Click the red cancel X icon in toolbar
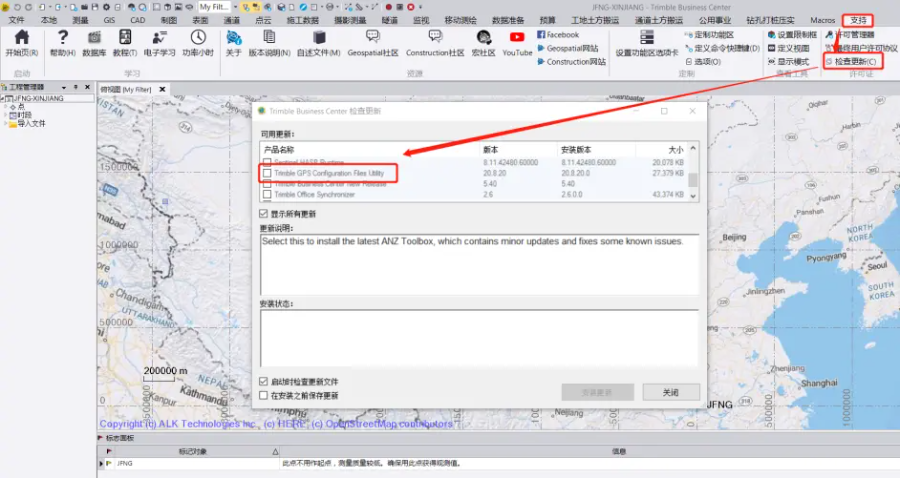 coord(410,7)
